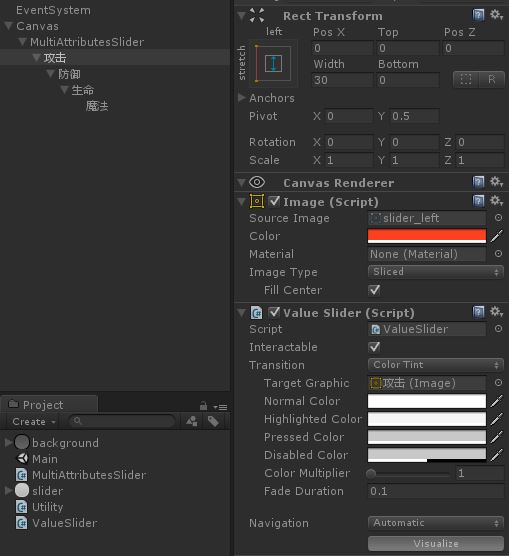Open the Normal Color swatch
Screen dimensions: 509x556
click(427, 401)
